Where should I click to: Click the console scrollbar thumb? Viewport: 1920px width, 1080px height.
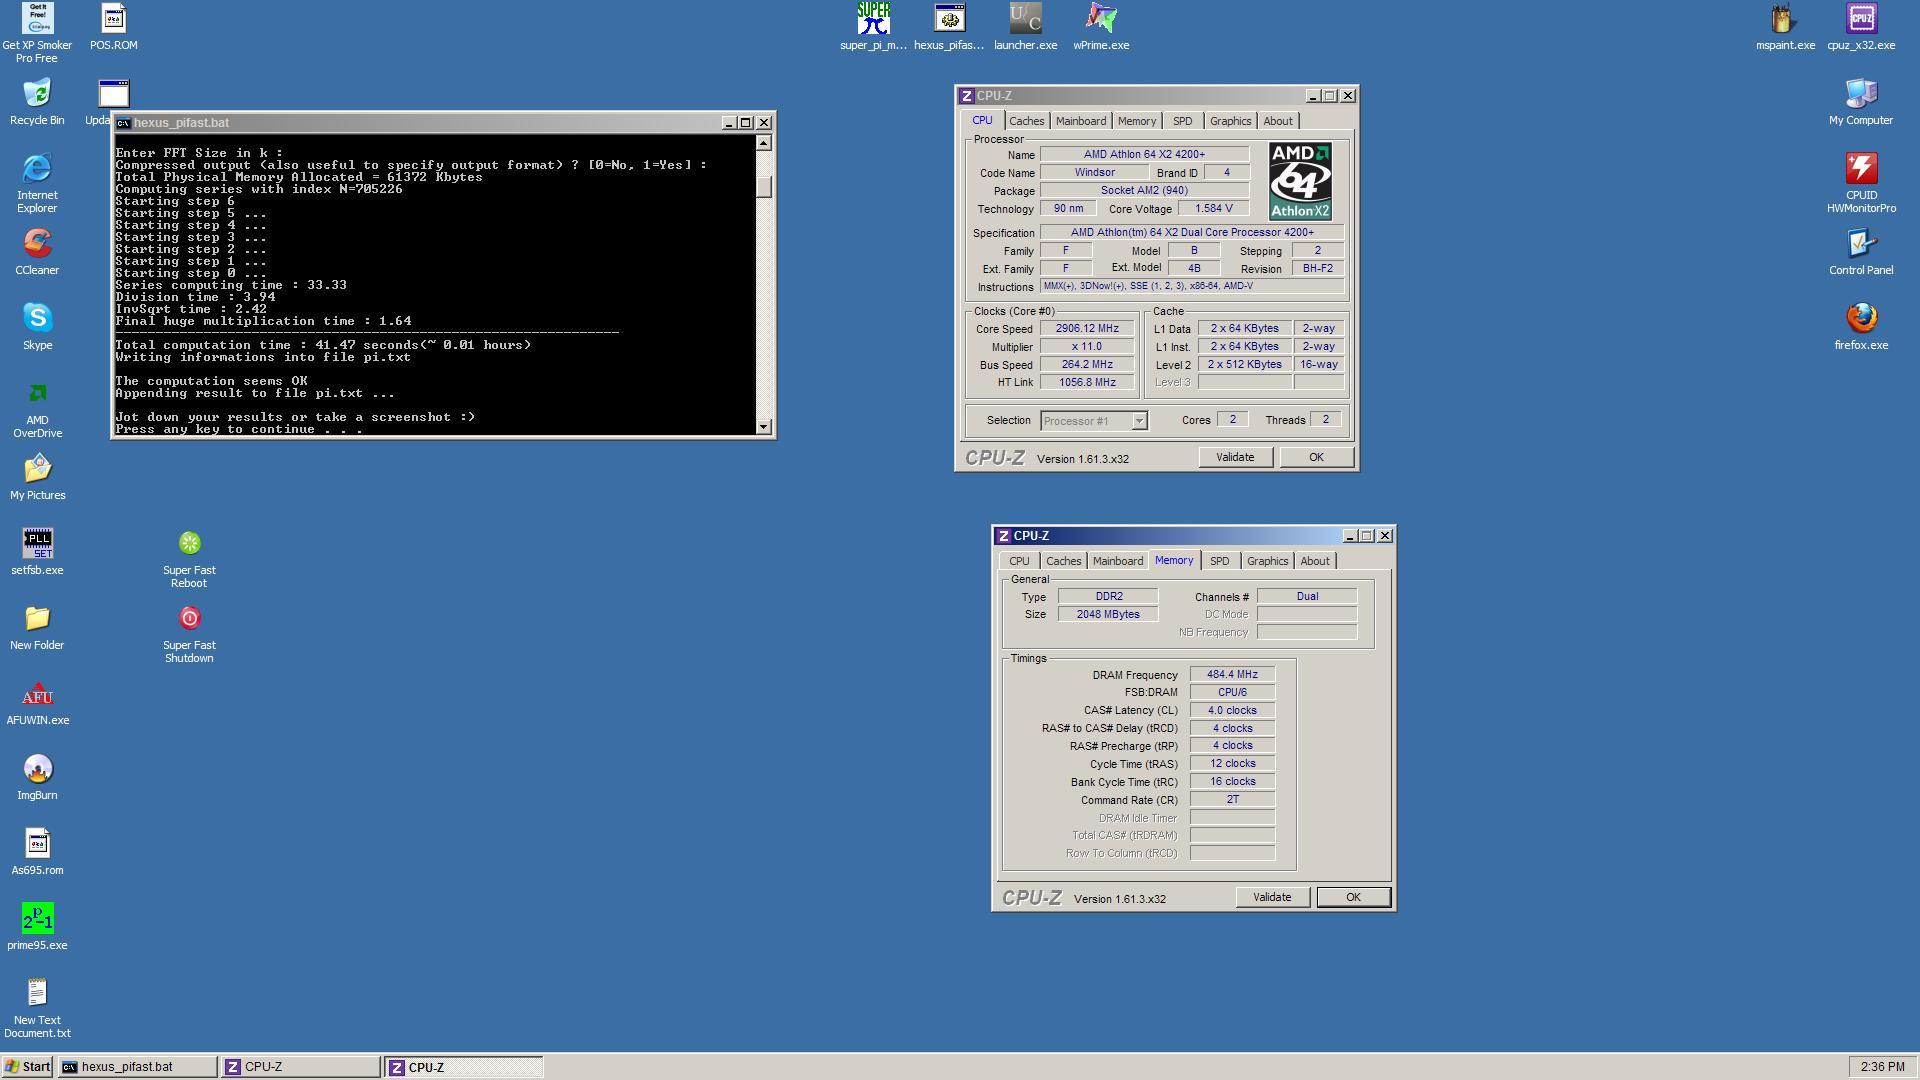pyautogui.click(x=764, y=187)
